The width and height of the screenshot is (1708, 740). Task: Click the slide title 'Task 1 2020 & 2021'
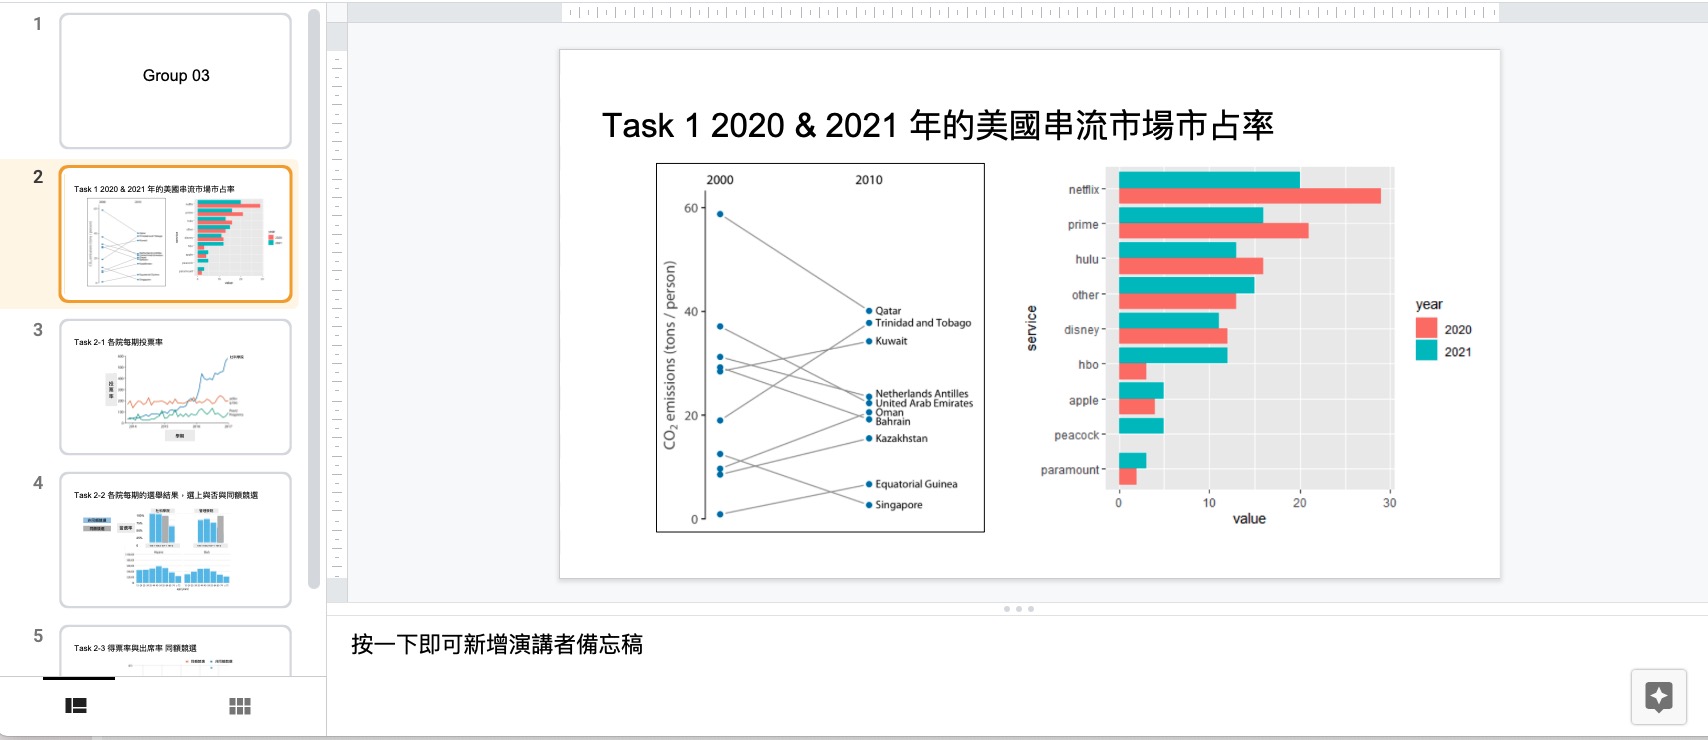click(937, 126)
